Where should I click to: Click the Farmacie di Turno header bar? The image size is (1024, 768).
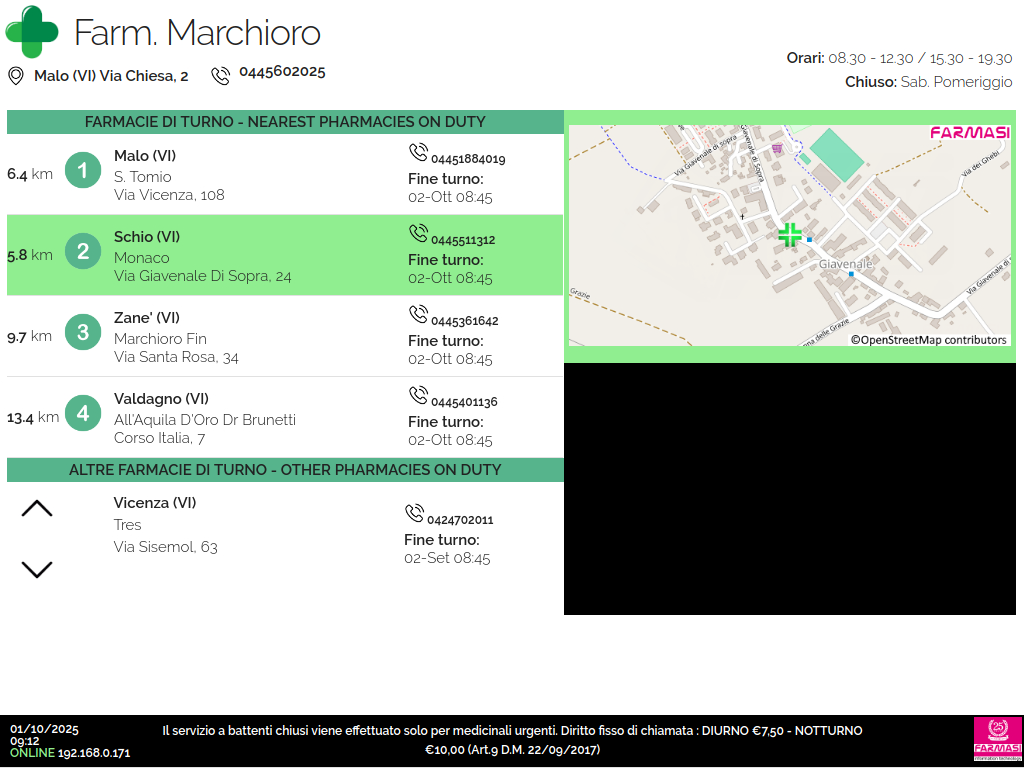click(285, 122)
